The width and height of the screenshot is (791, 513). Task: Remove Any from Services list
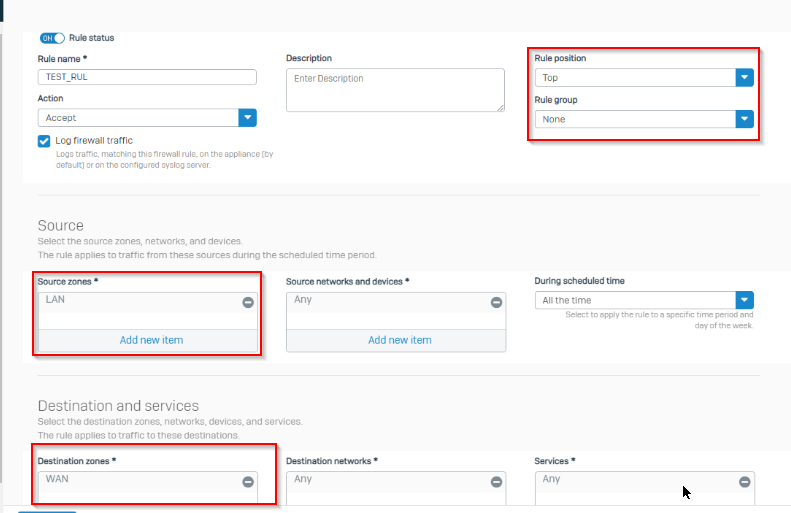(x=745, y=482)
